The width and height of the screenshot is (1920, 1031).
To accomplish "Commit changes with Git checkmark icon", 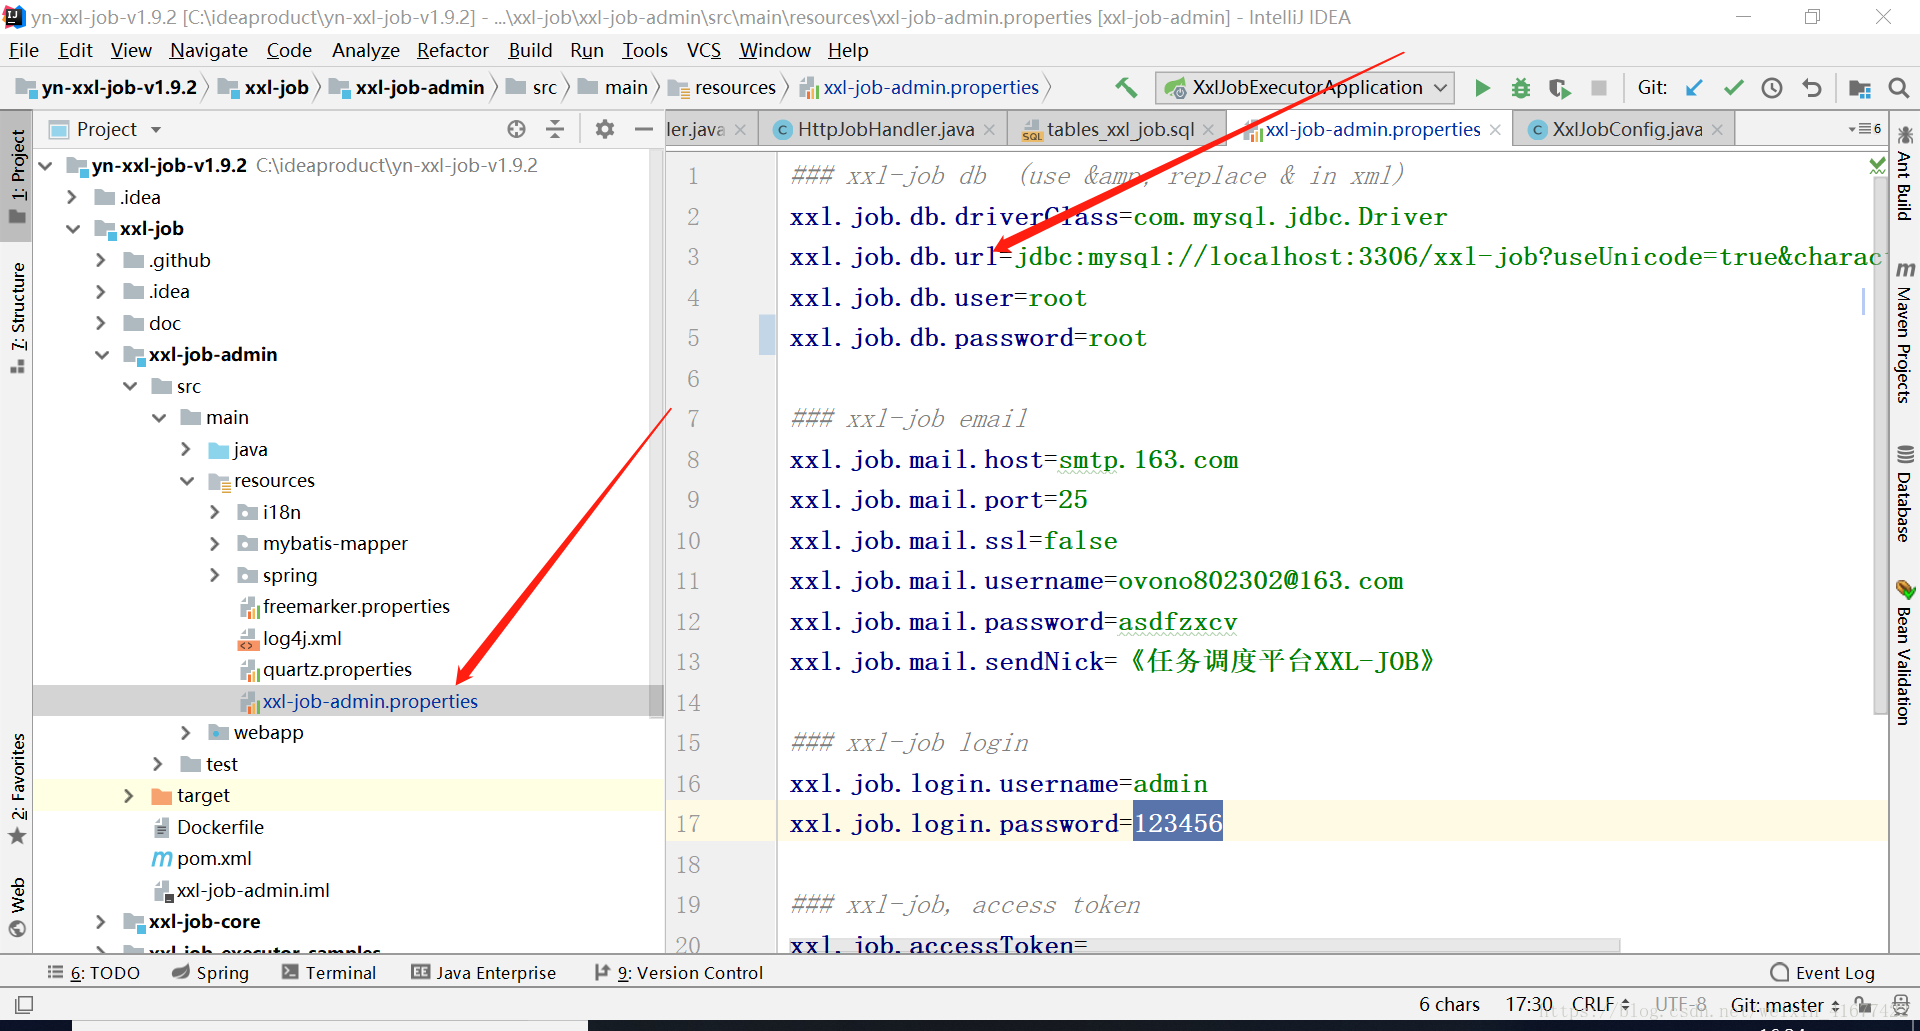I will 1733,88.
